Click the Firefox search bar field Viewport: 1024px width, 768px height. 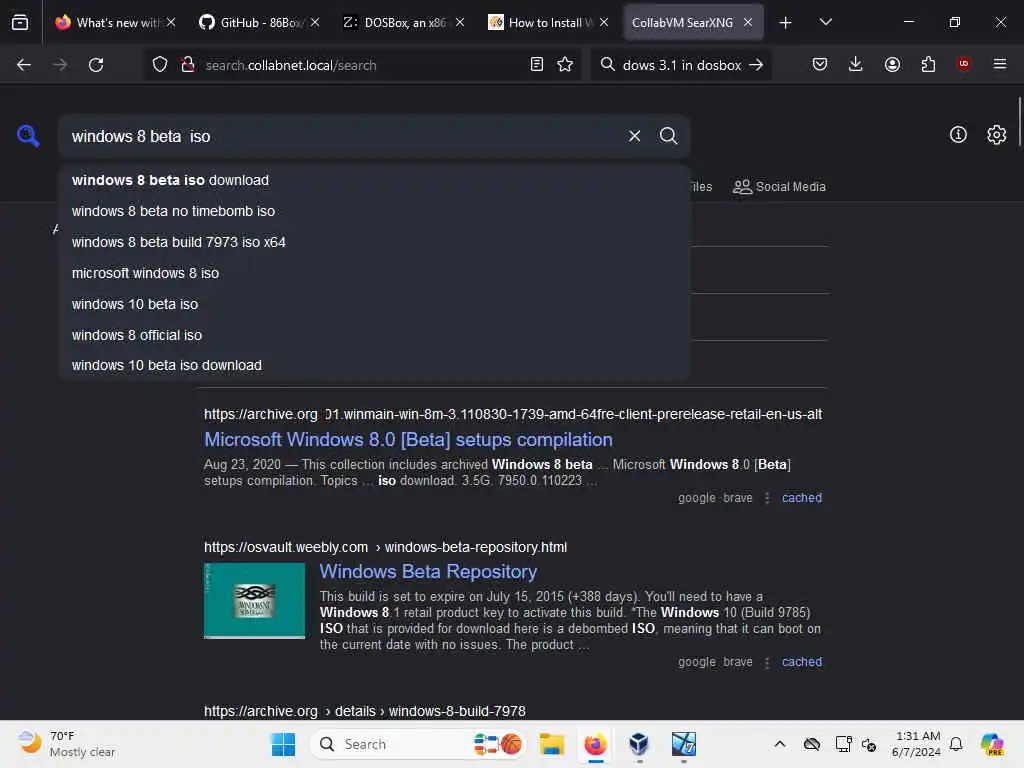(681, 65)
